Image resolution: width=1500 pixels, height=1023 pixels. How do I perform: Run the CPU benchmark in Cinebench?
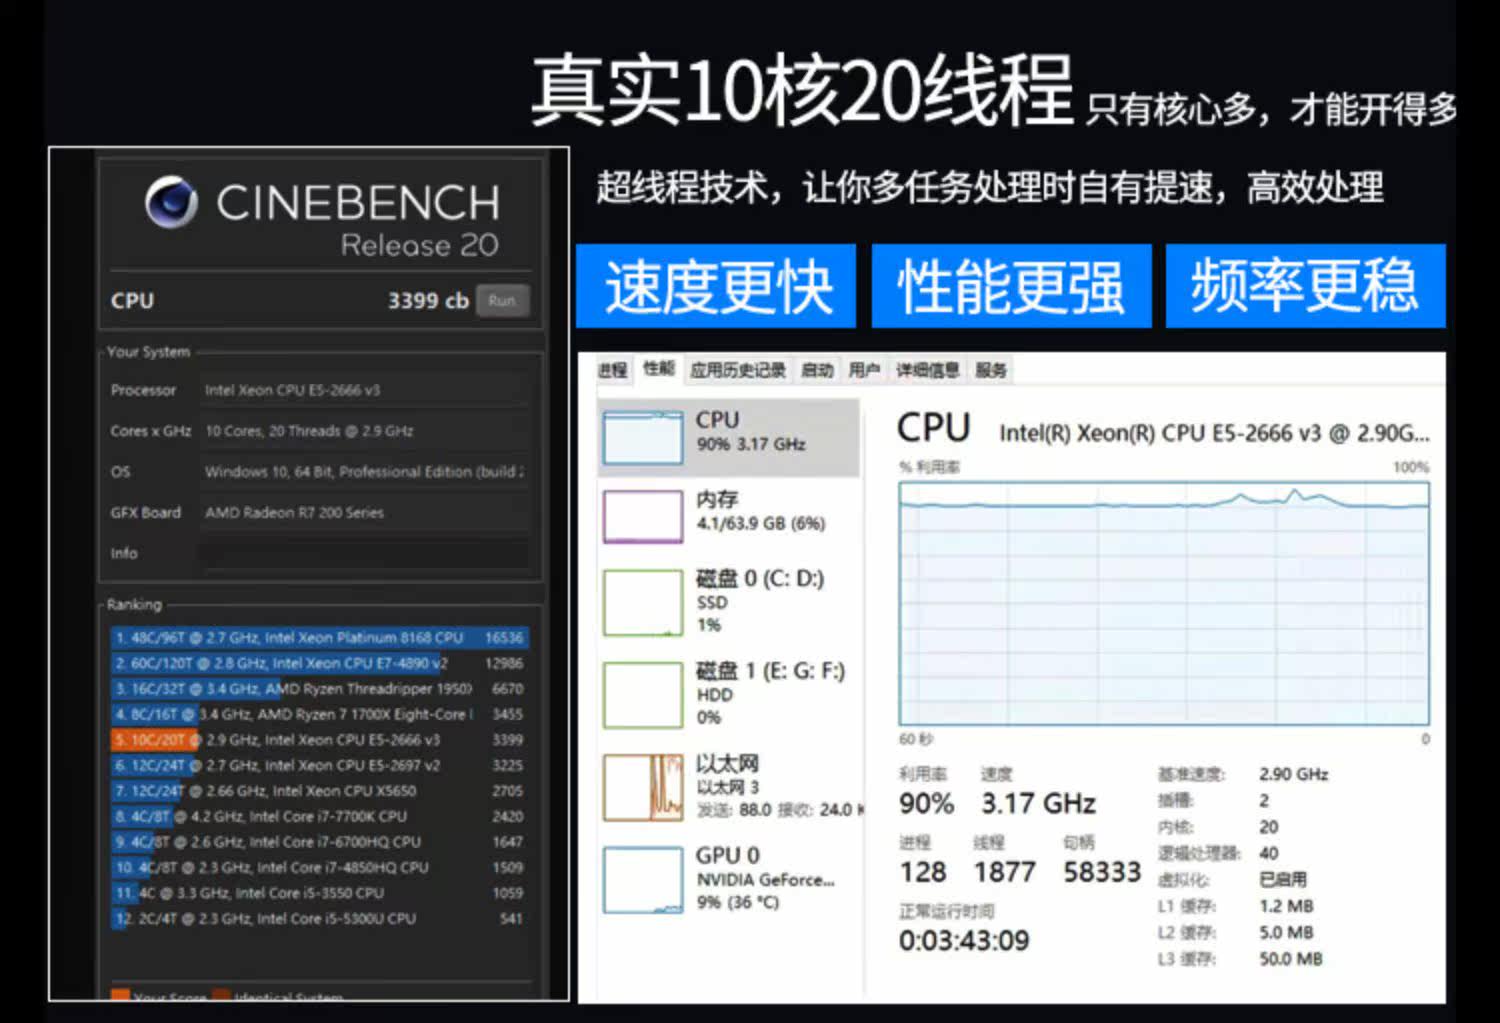pyautogui.click(x=502, y=300)
